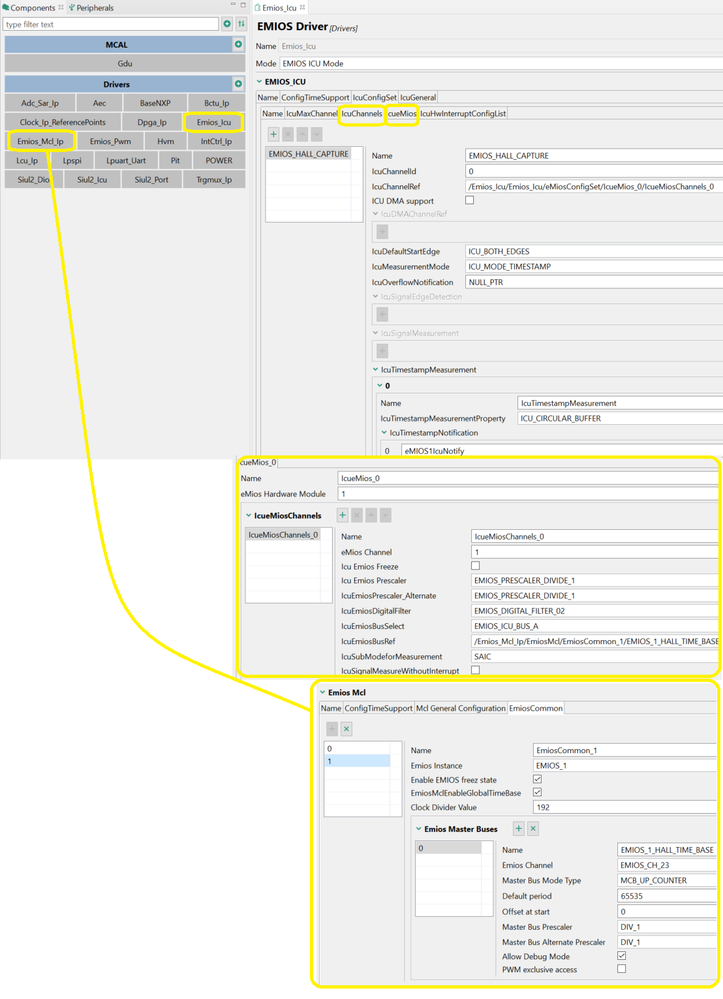Viewport: 723px width, 999px height.
Task: Open Master Bus Mode Type dropdown
Action: pos(667,880)
